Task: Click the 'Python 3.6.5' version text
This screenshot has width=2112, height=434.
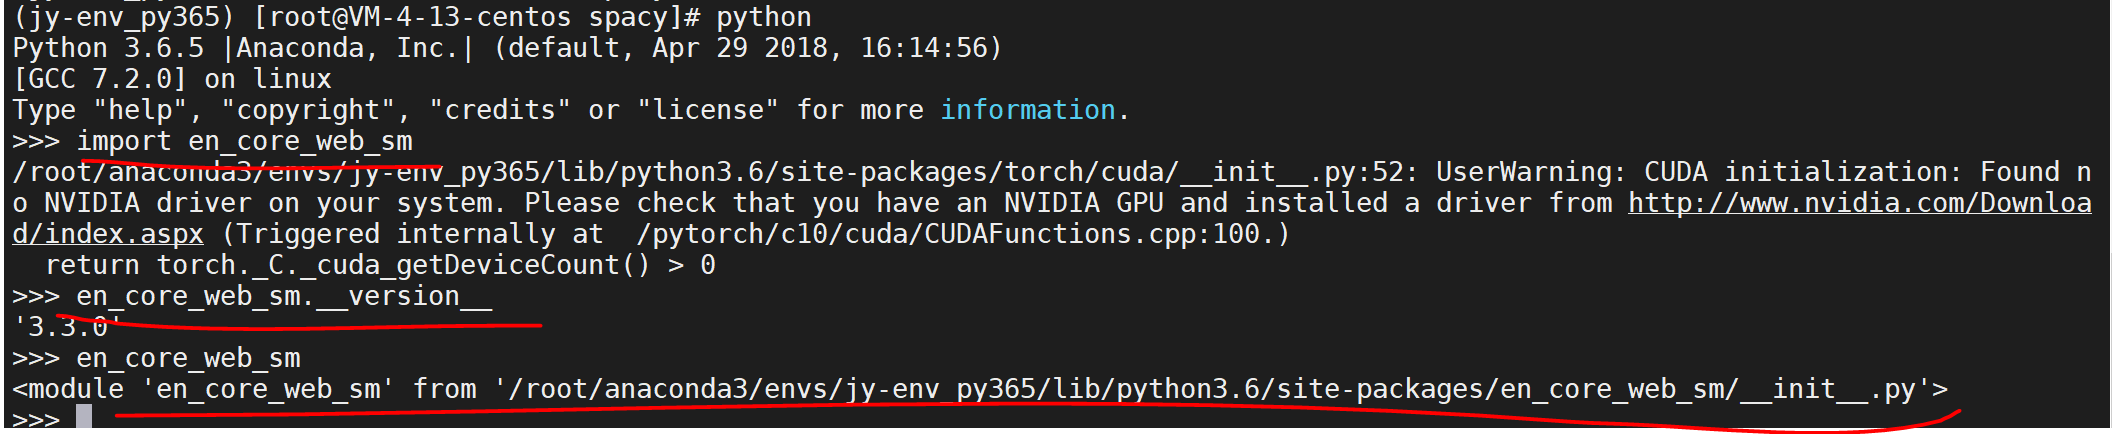Action: [x=108, y=48]
